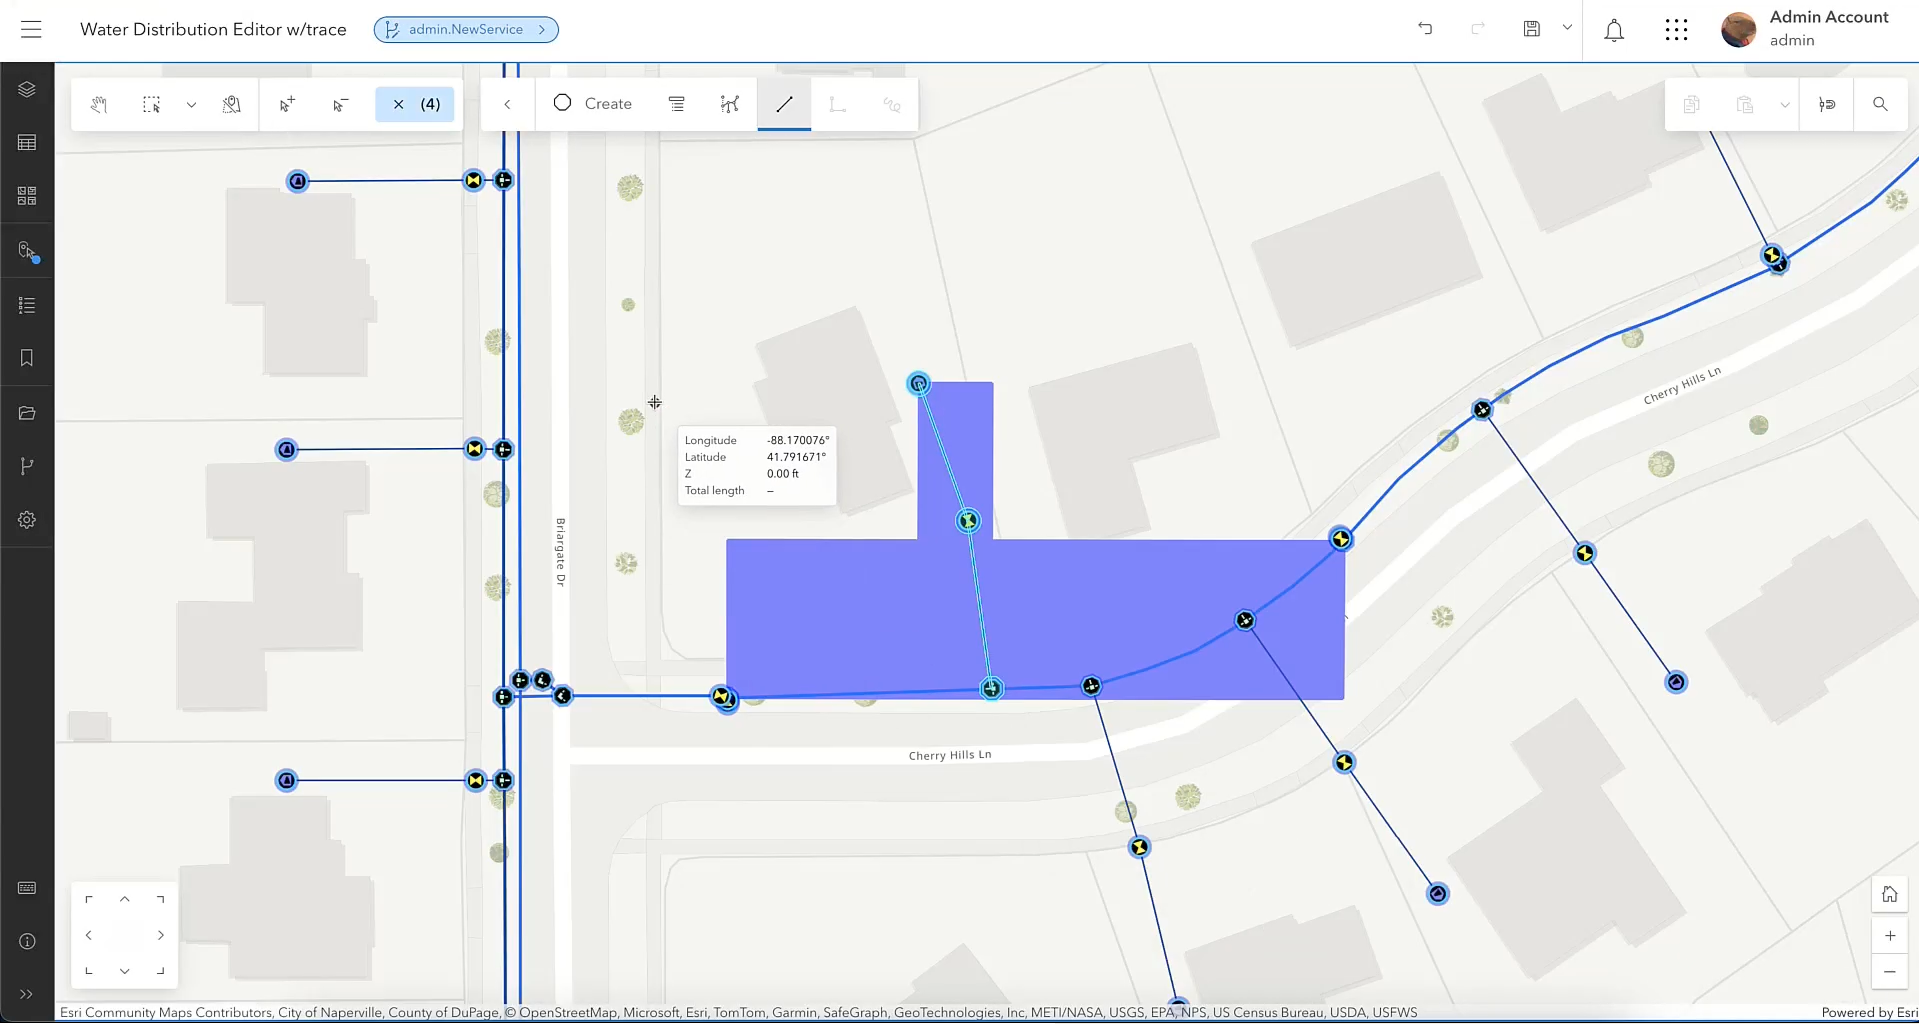1919x1024 pixels.
Task: Expand the save options dropdown arrow
Action: point(1567,28)
